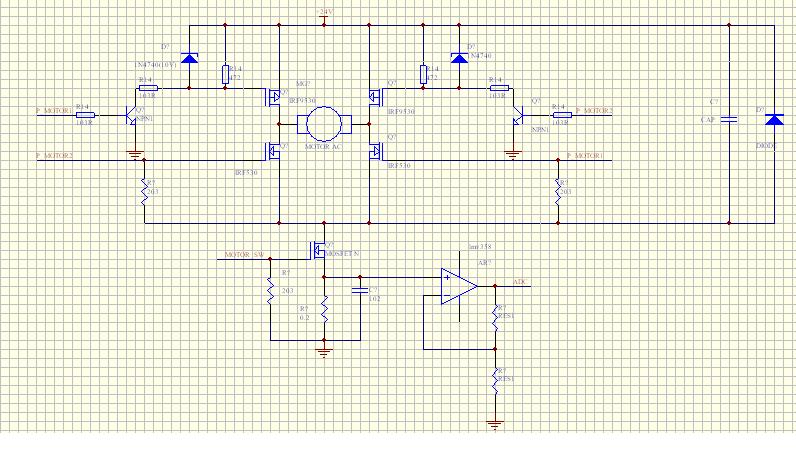The image size is (796, 450).
Task: Select the P_MOTOR2 label on the right side
Action: click(x=591, y=110)
